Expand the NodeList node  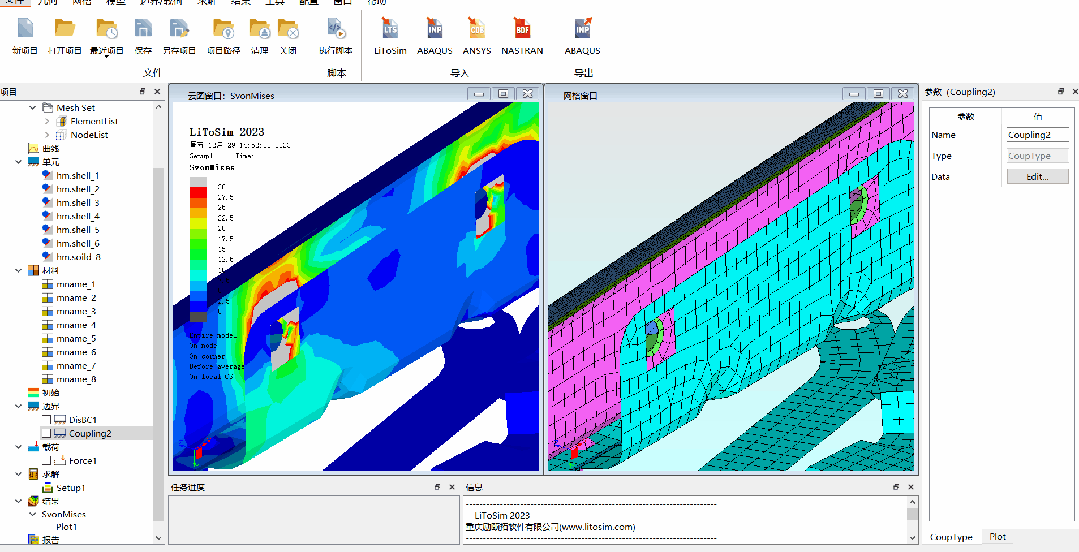(x=46, y=135)
